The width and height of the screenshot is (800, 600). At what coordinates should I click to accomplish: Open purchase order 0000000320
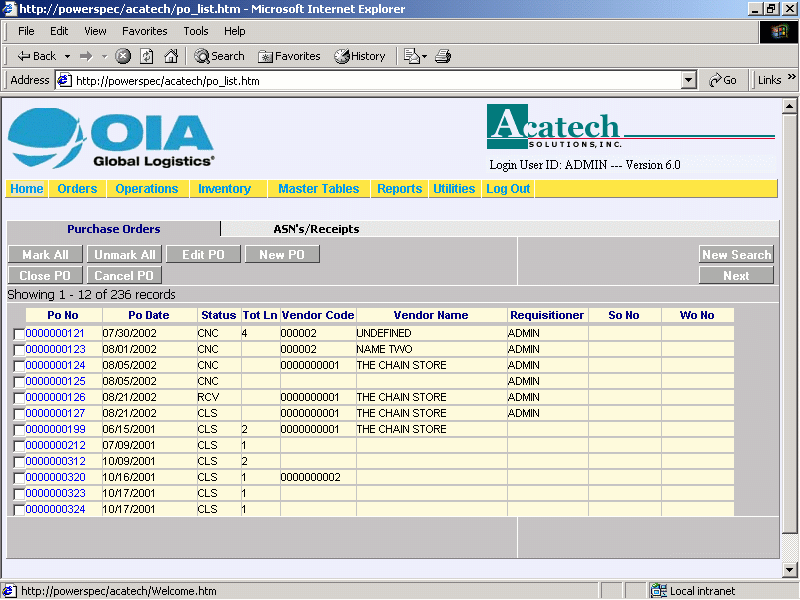56,478
